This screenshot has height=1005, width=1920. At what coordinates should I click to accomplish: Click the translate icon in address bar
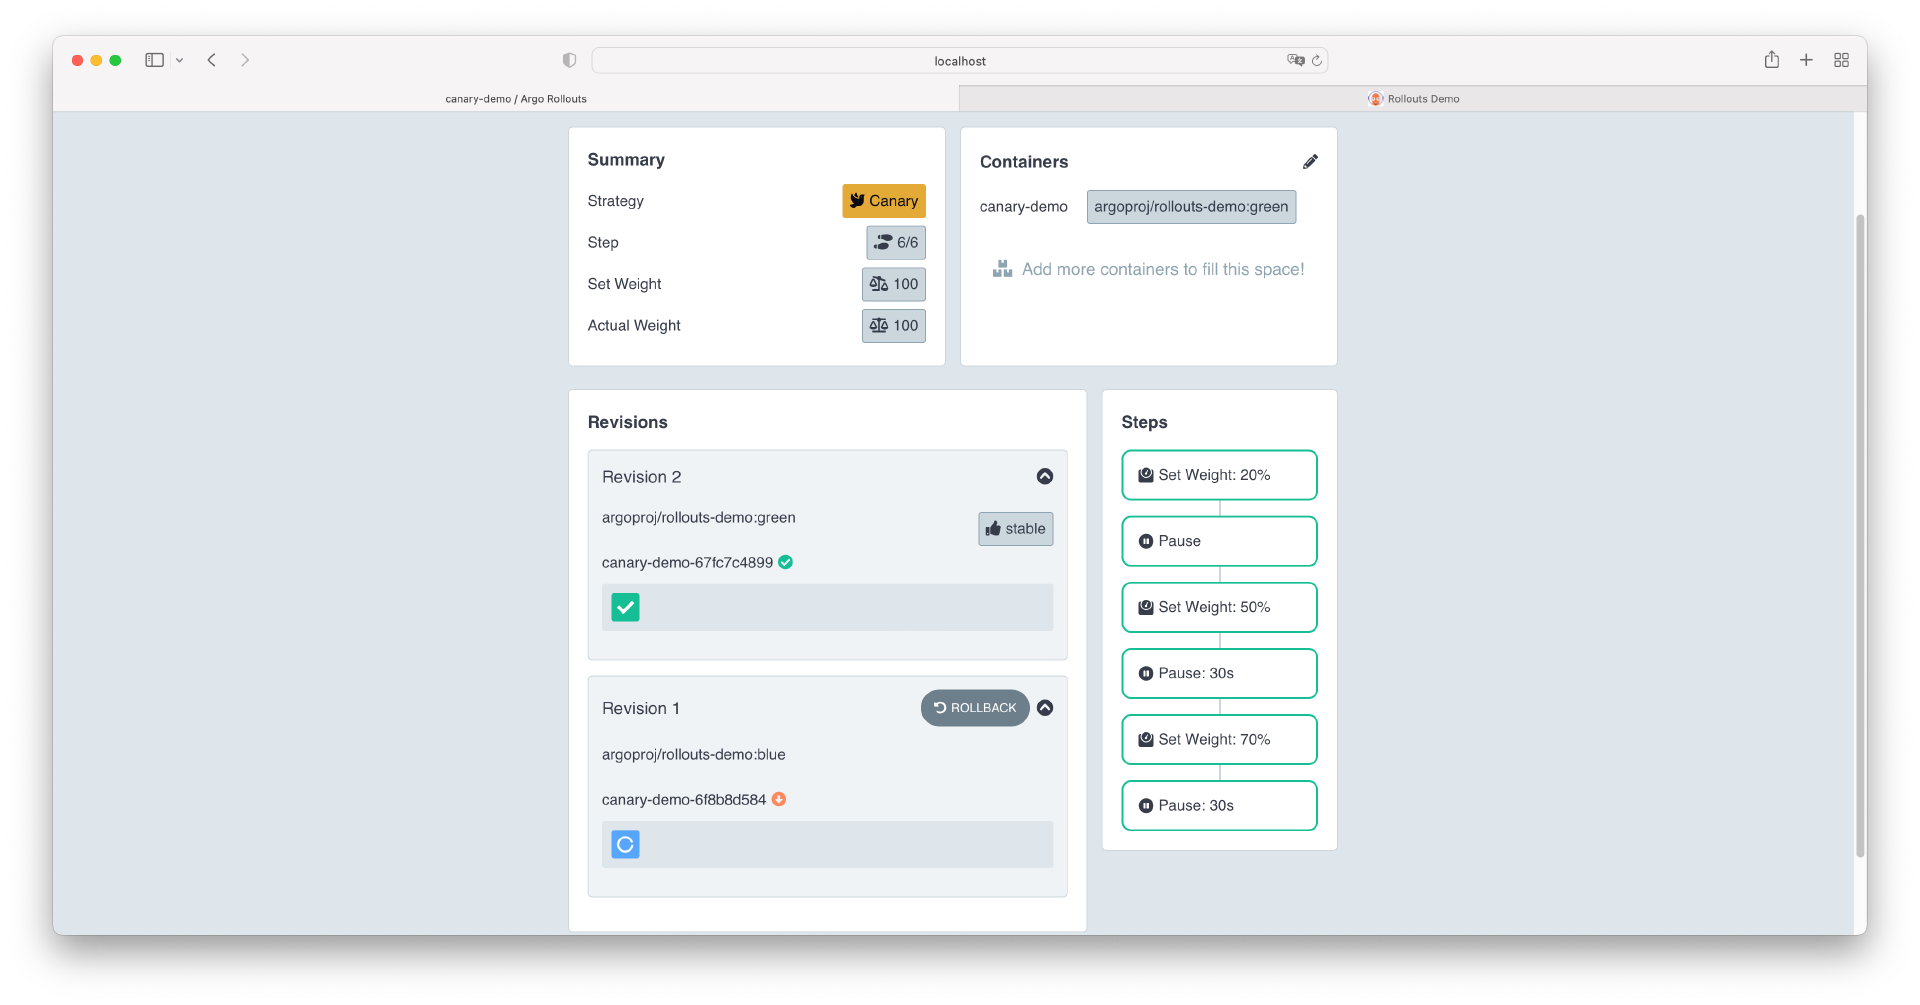[1295, 60]
